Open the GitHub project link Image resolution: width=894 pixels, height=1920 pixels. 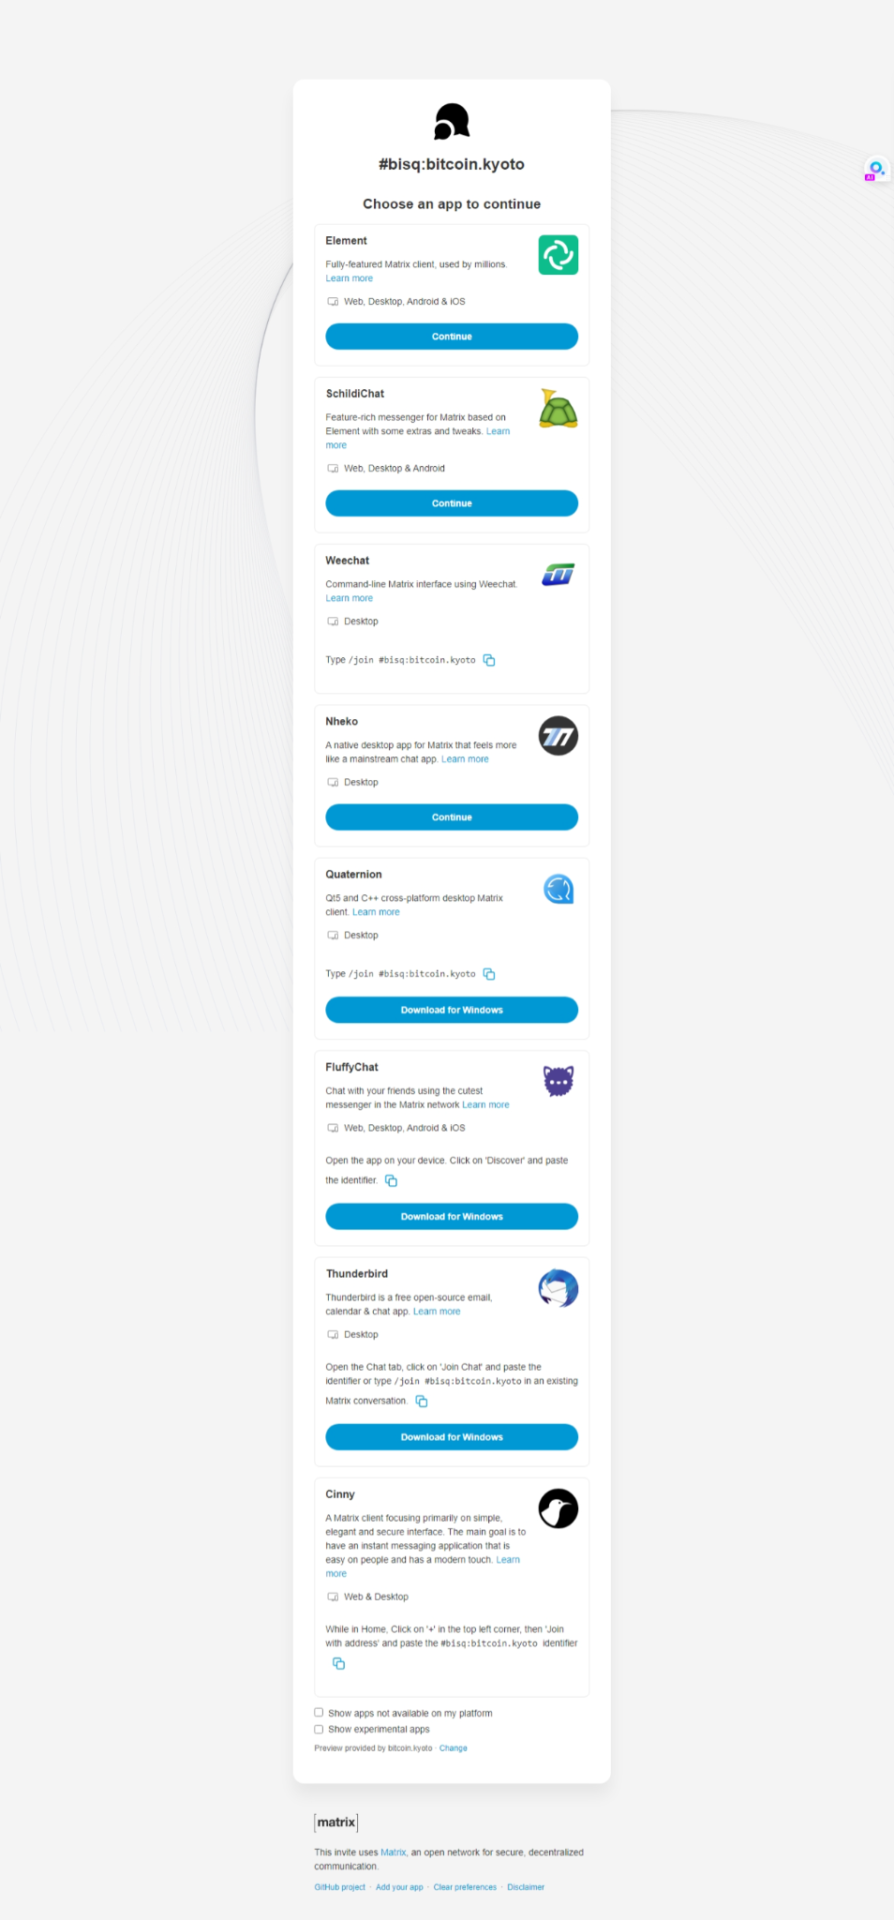pyautogui.click(x=340, y=1887)
